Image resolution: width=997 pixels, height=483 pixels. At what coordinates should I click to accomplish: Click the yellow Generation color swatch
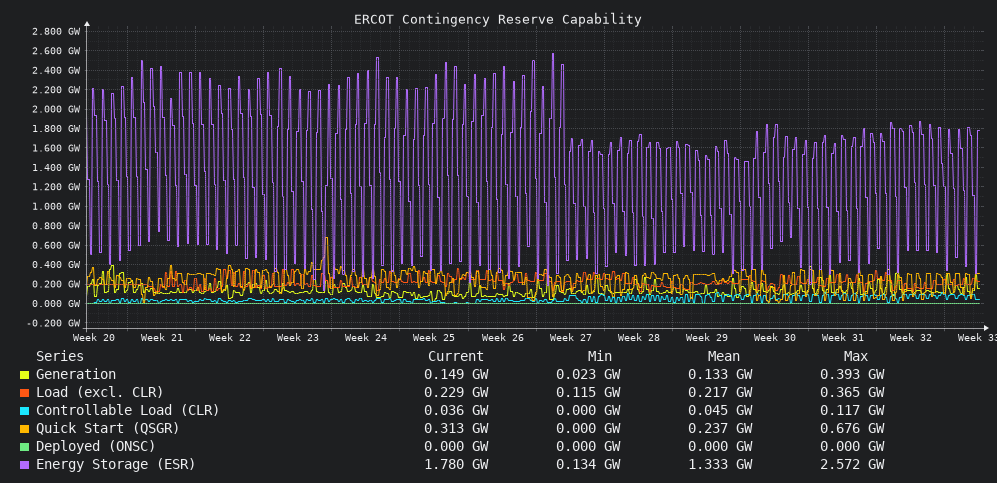tap(24, 375)
